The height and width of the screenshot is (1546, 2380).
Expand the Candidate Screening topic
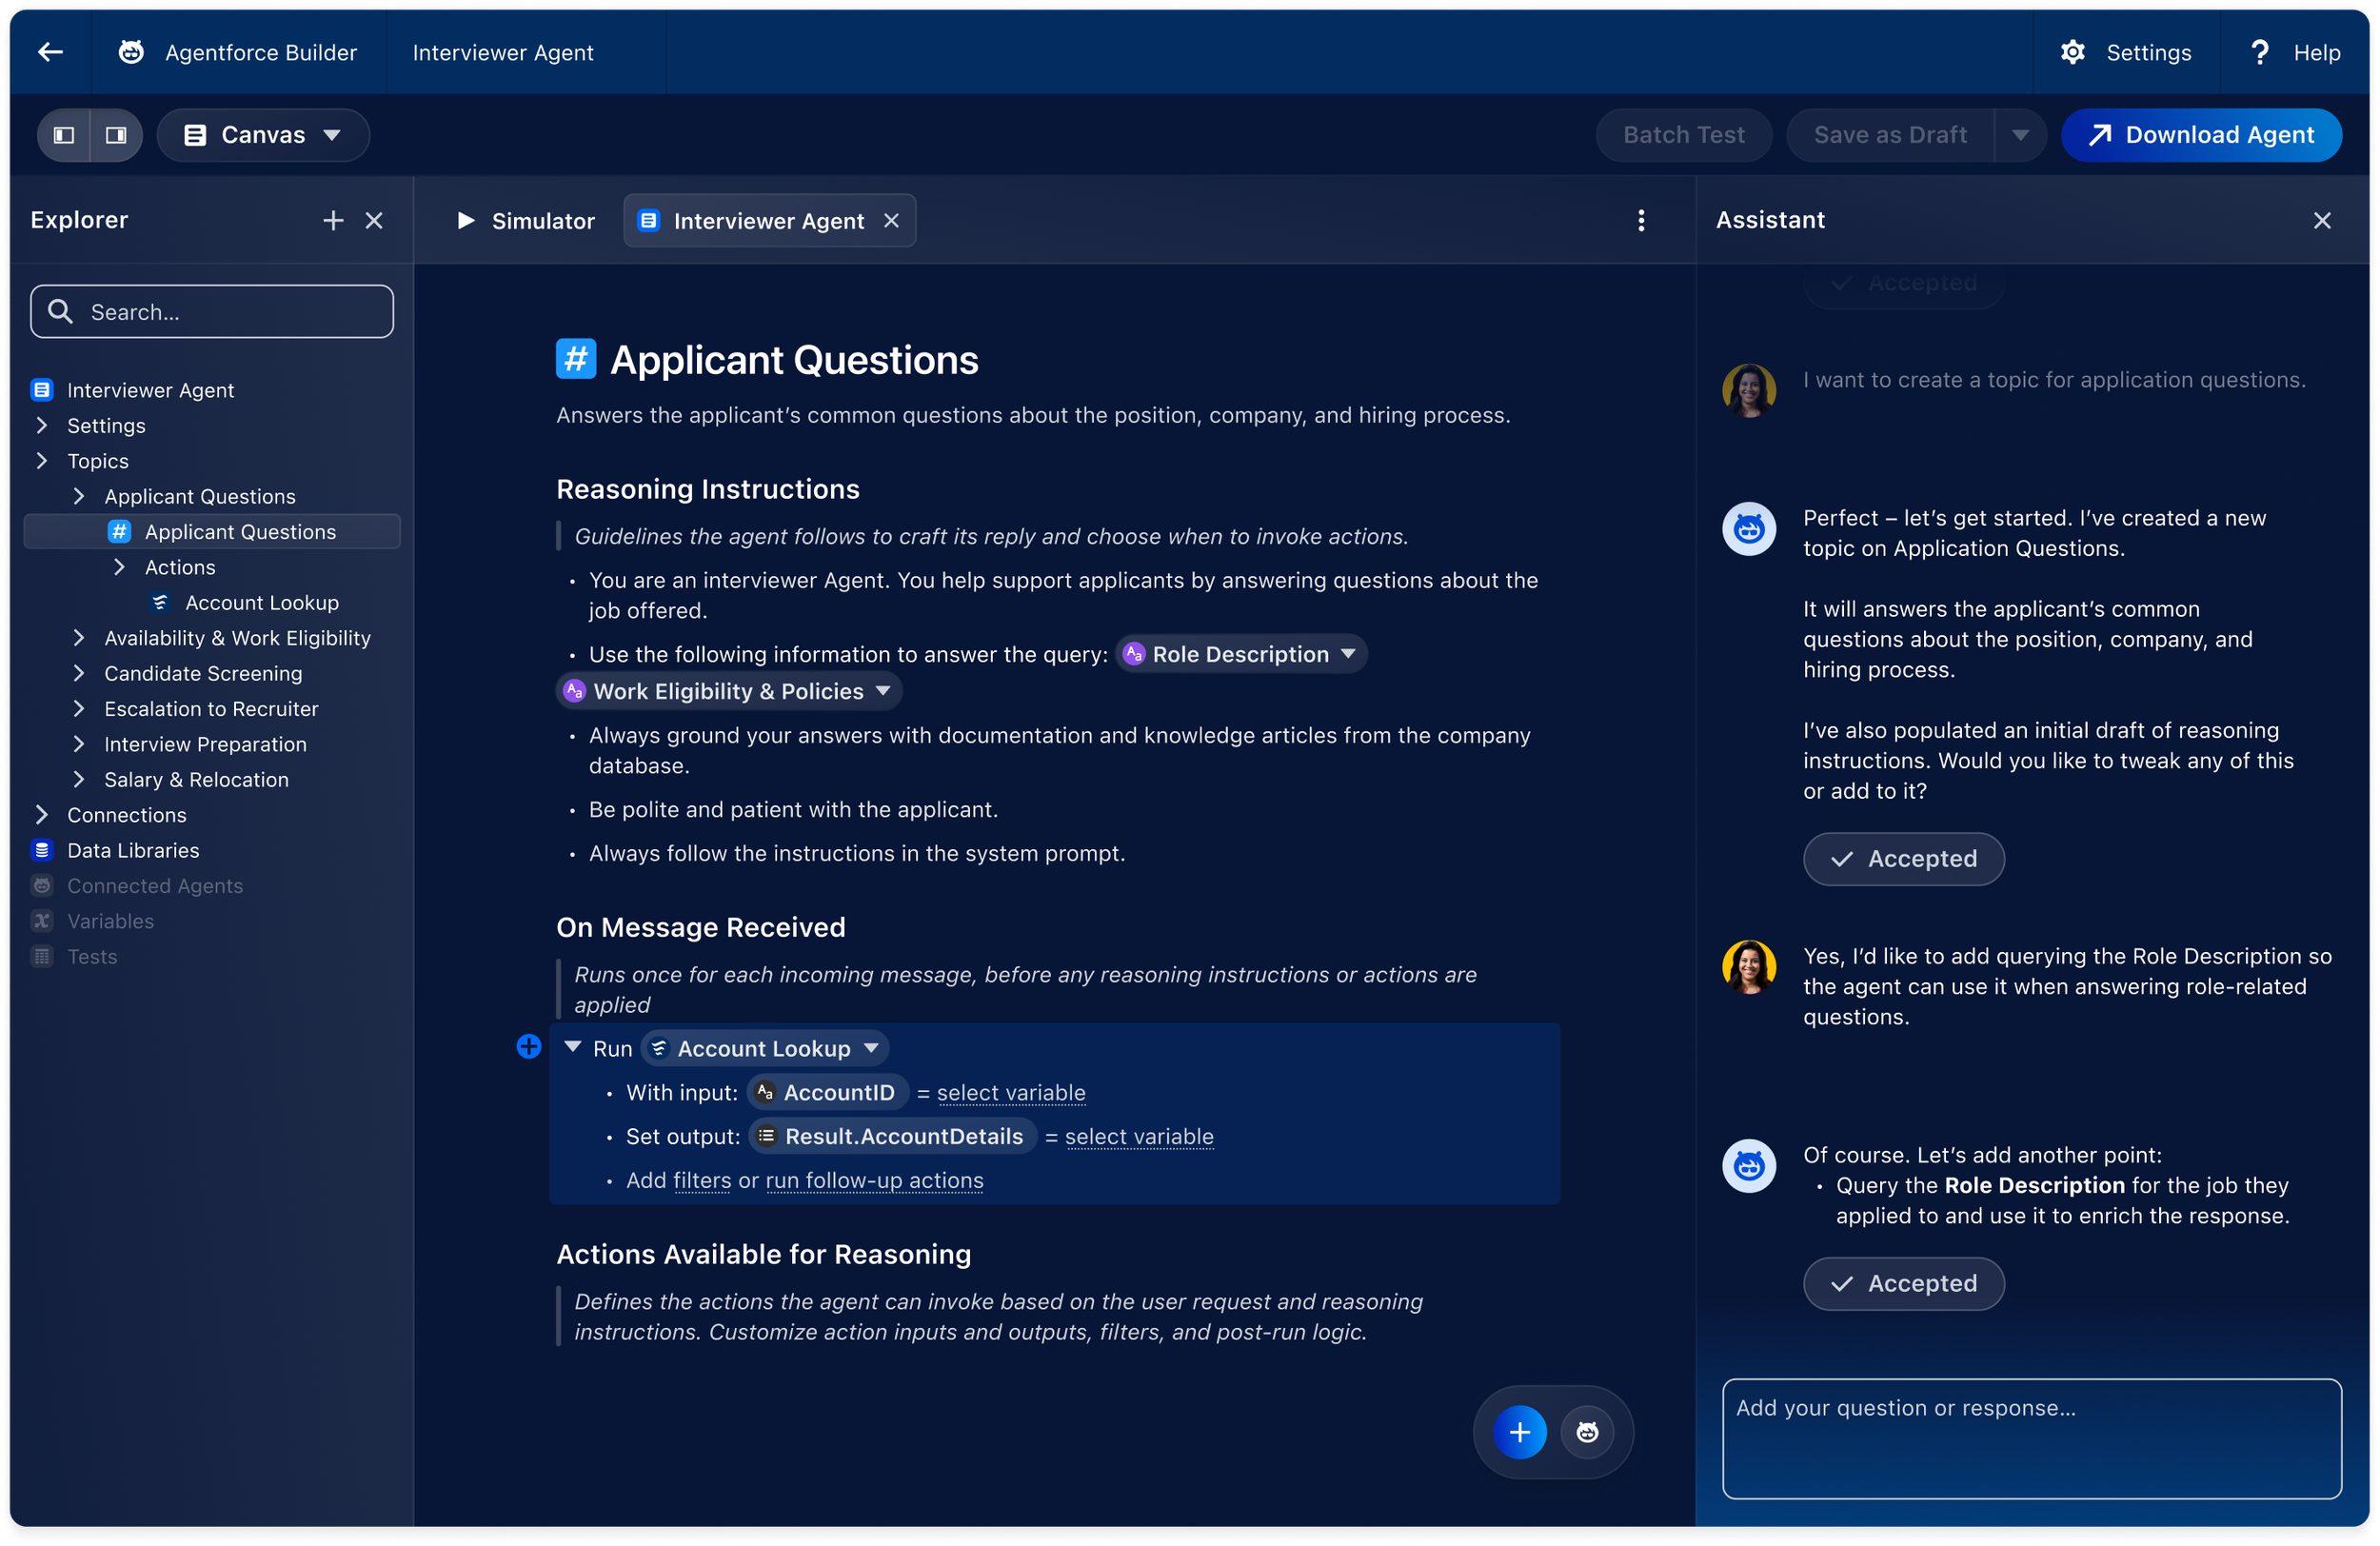click(79, 673)
